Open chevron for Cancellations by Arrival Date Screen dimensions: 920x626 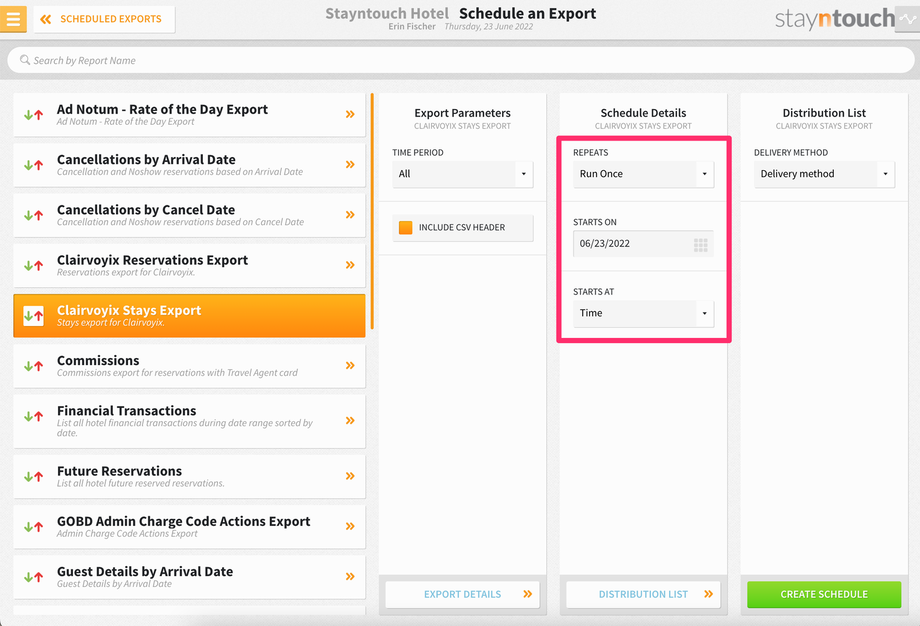click(x=350, y=164)
